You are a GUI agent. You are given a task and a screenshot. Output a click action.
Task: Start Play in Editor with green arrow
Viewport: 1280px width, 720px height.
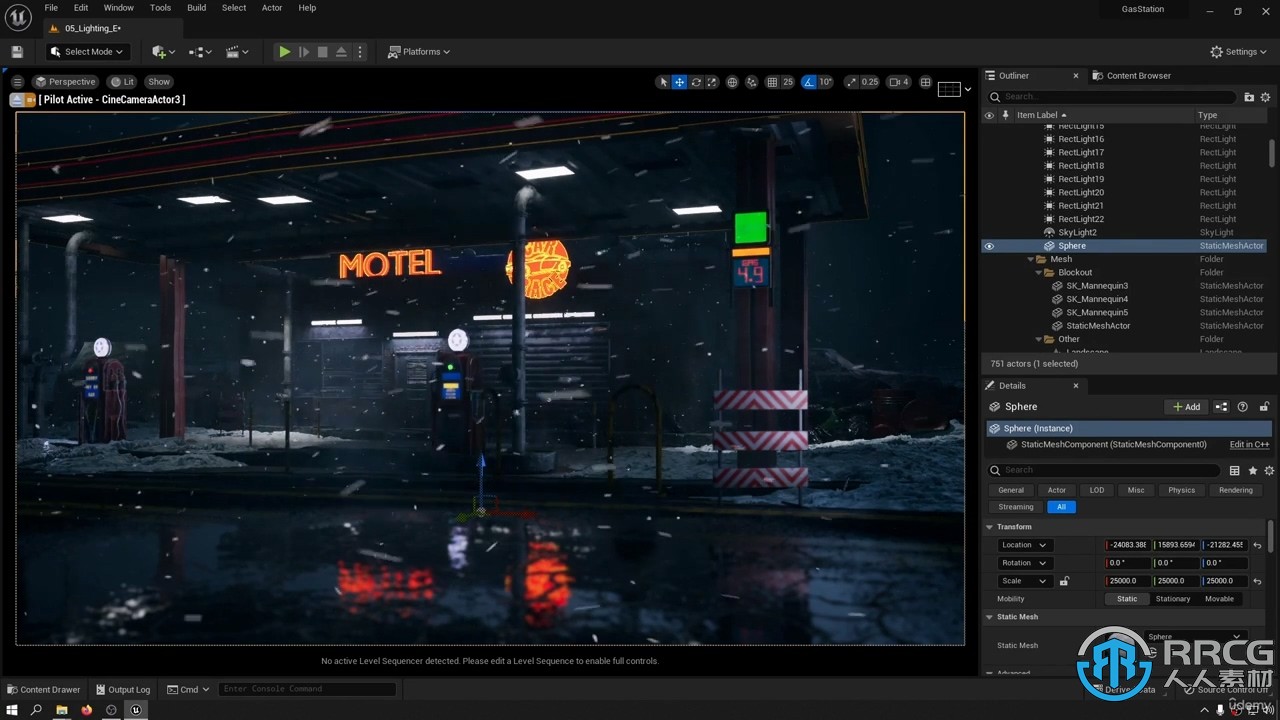285,52
